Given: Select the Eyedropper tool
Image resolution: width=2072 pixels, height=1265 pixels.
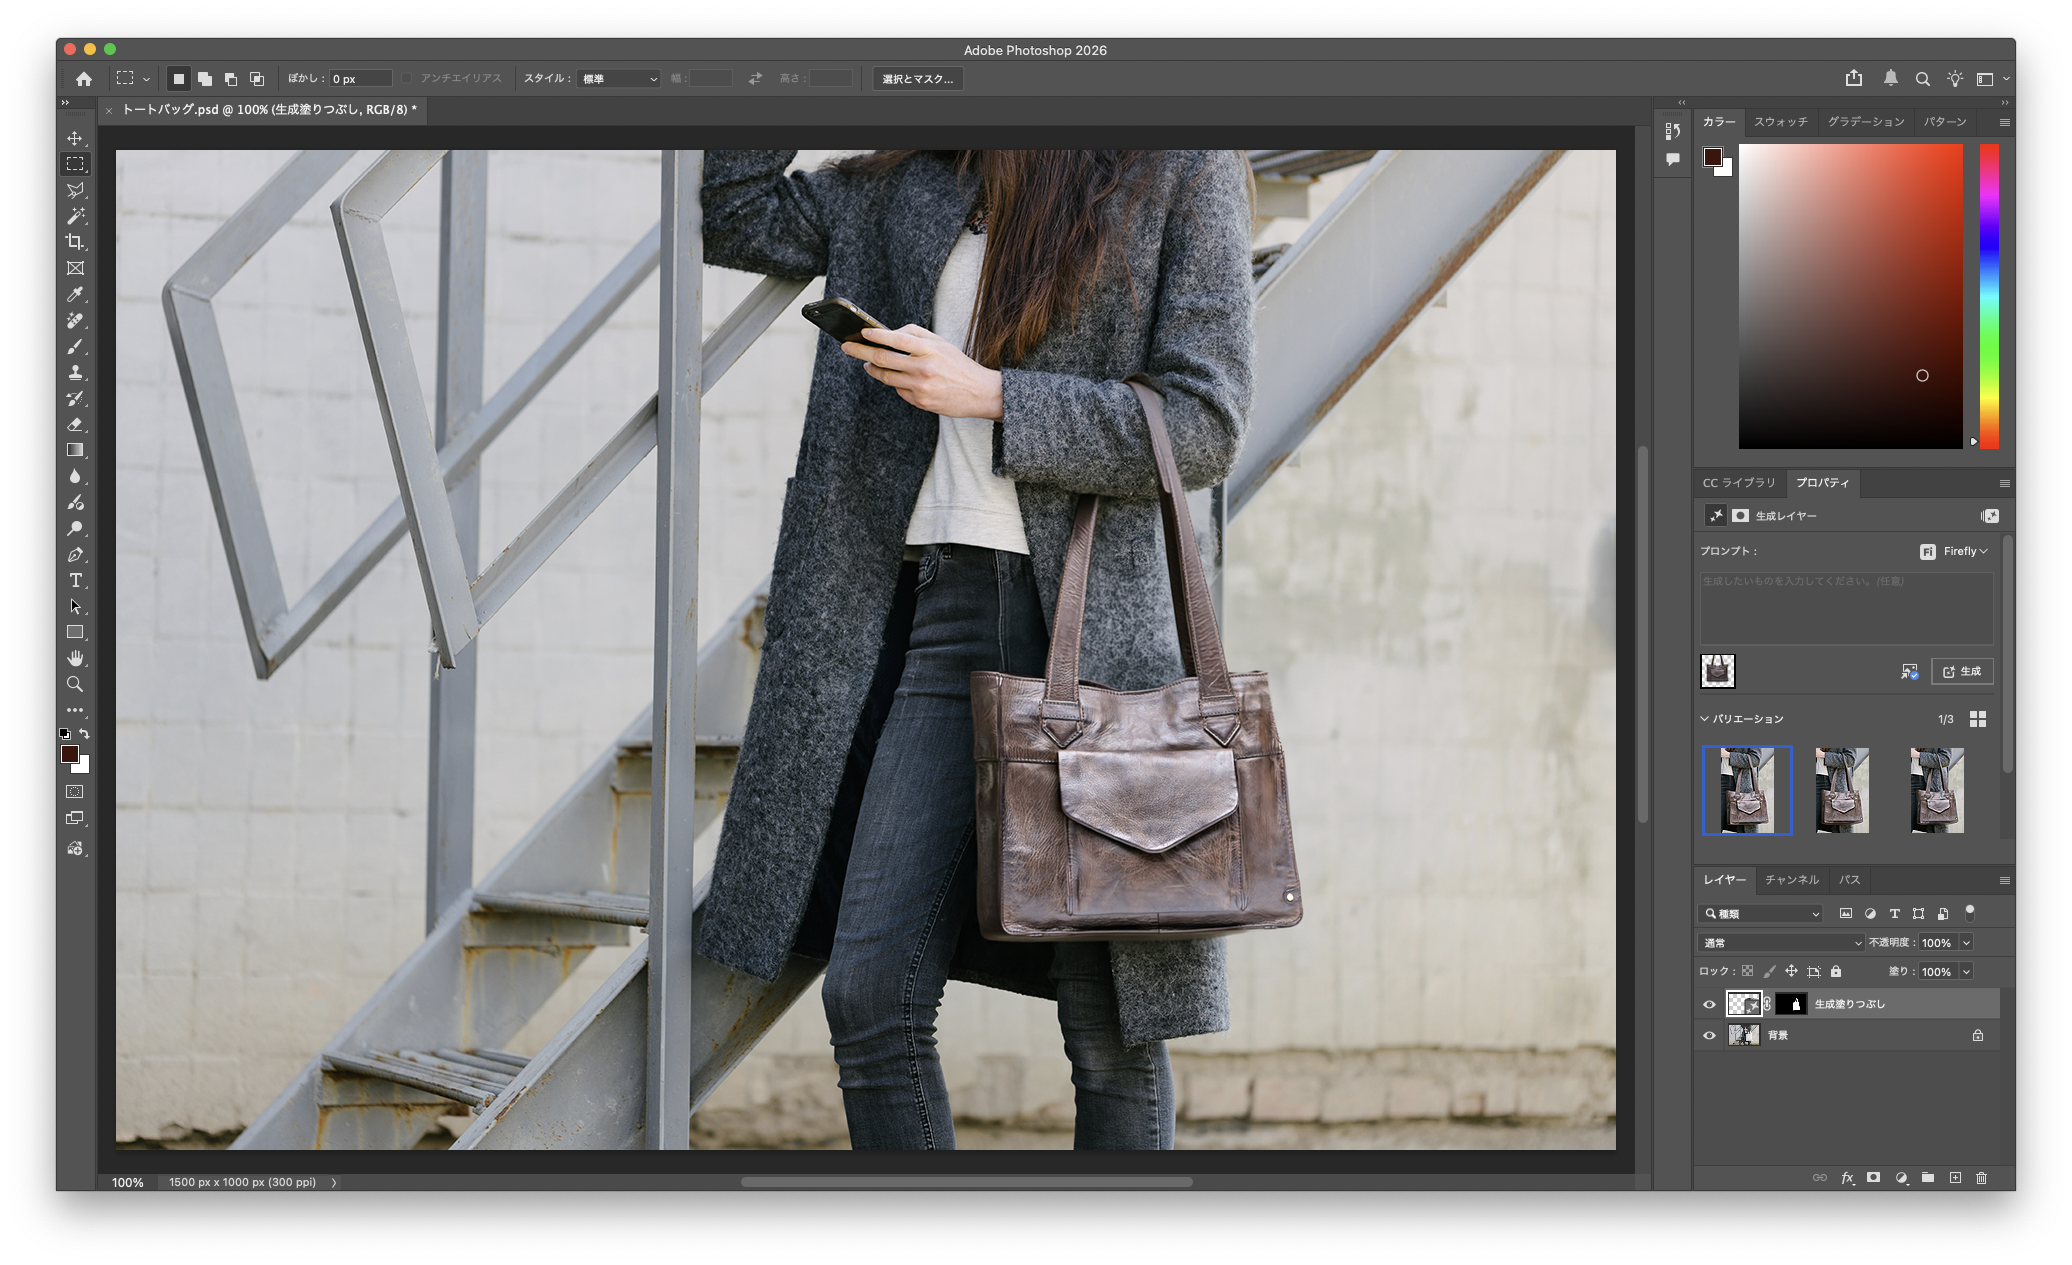Looking at the screenshot, I should (75, 294).
